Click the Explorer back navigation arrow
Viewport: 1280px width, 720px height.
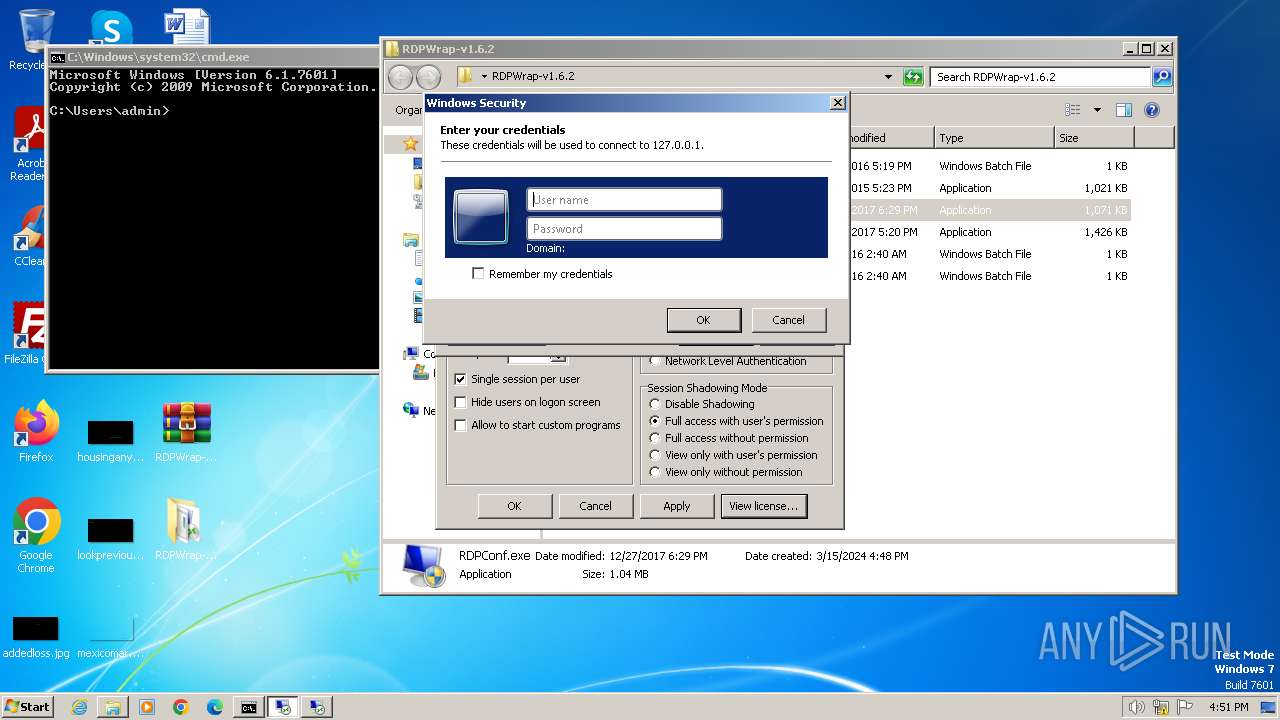click(400, 77)
